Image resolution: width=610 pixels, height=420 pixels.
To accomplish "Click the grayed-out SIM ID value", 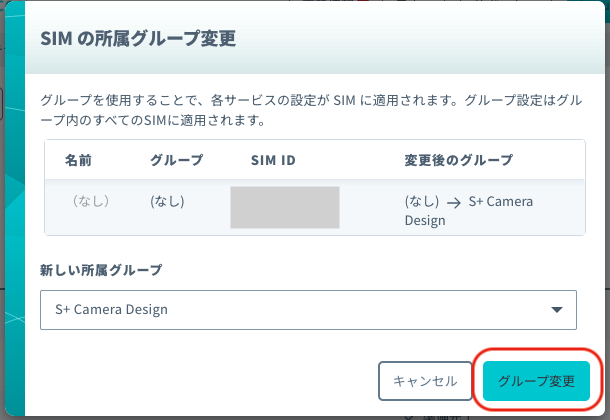I will [x=285, y=207].
